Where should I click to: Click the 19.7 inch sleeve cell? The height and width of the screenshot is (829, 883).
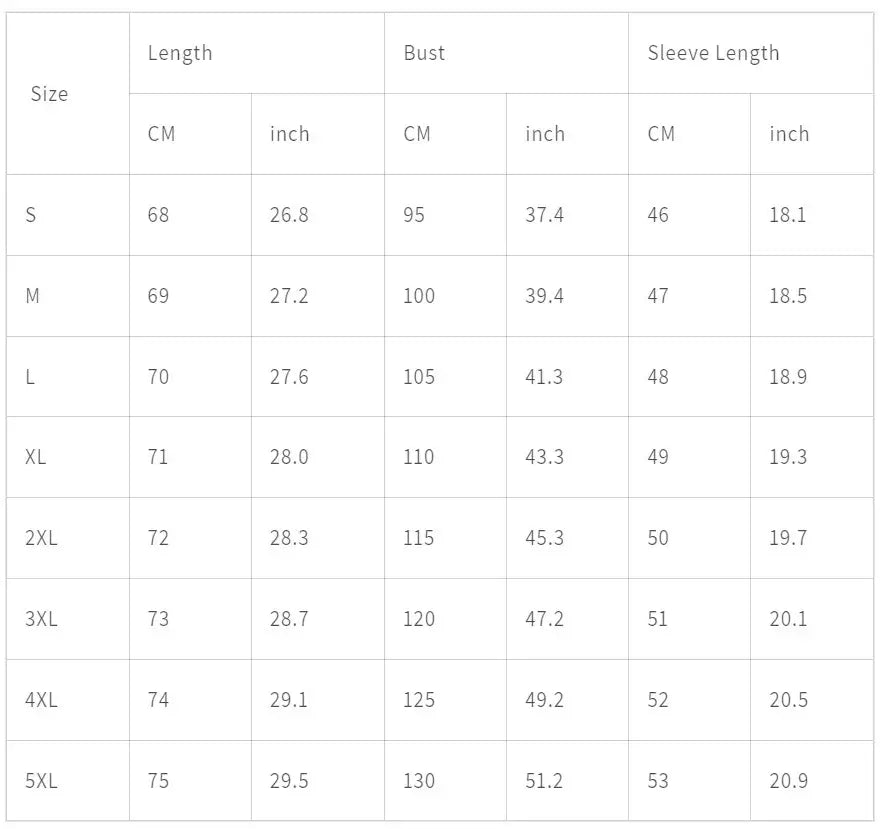788,538
